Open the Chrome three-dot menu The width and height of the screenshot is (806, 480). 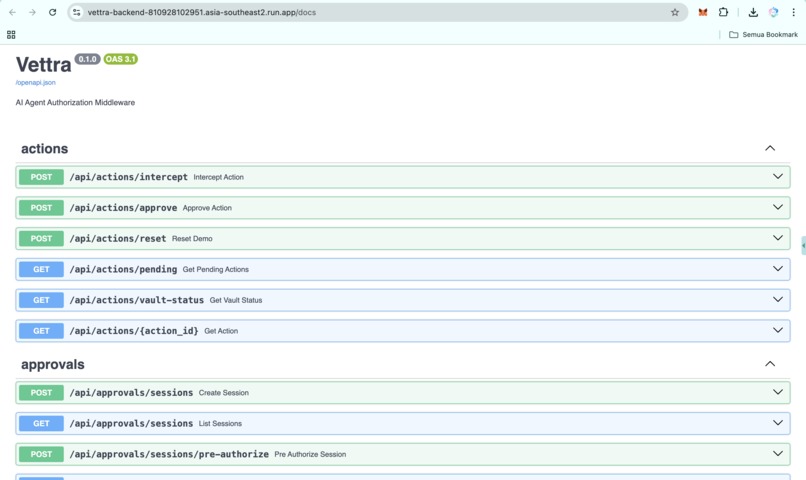[x=793, y=12]
